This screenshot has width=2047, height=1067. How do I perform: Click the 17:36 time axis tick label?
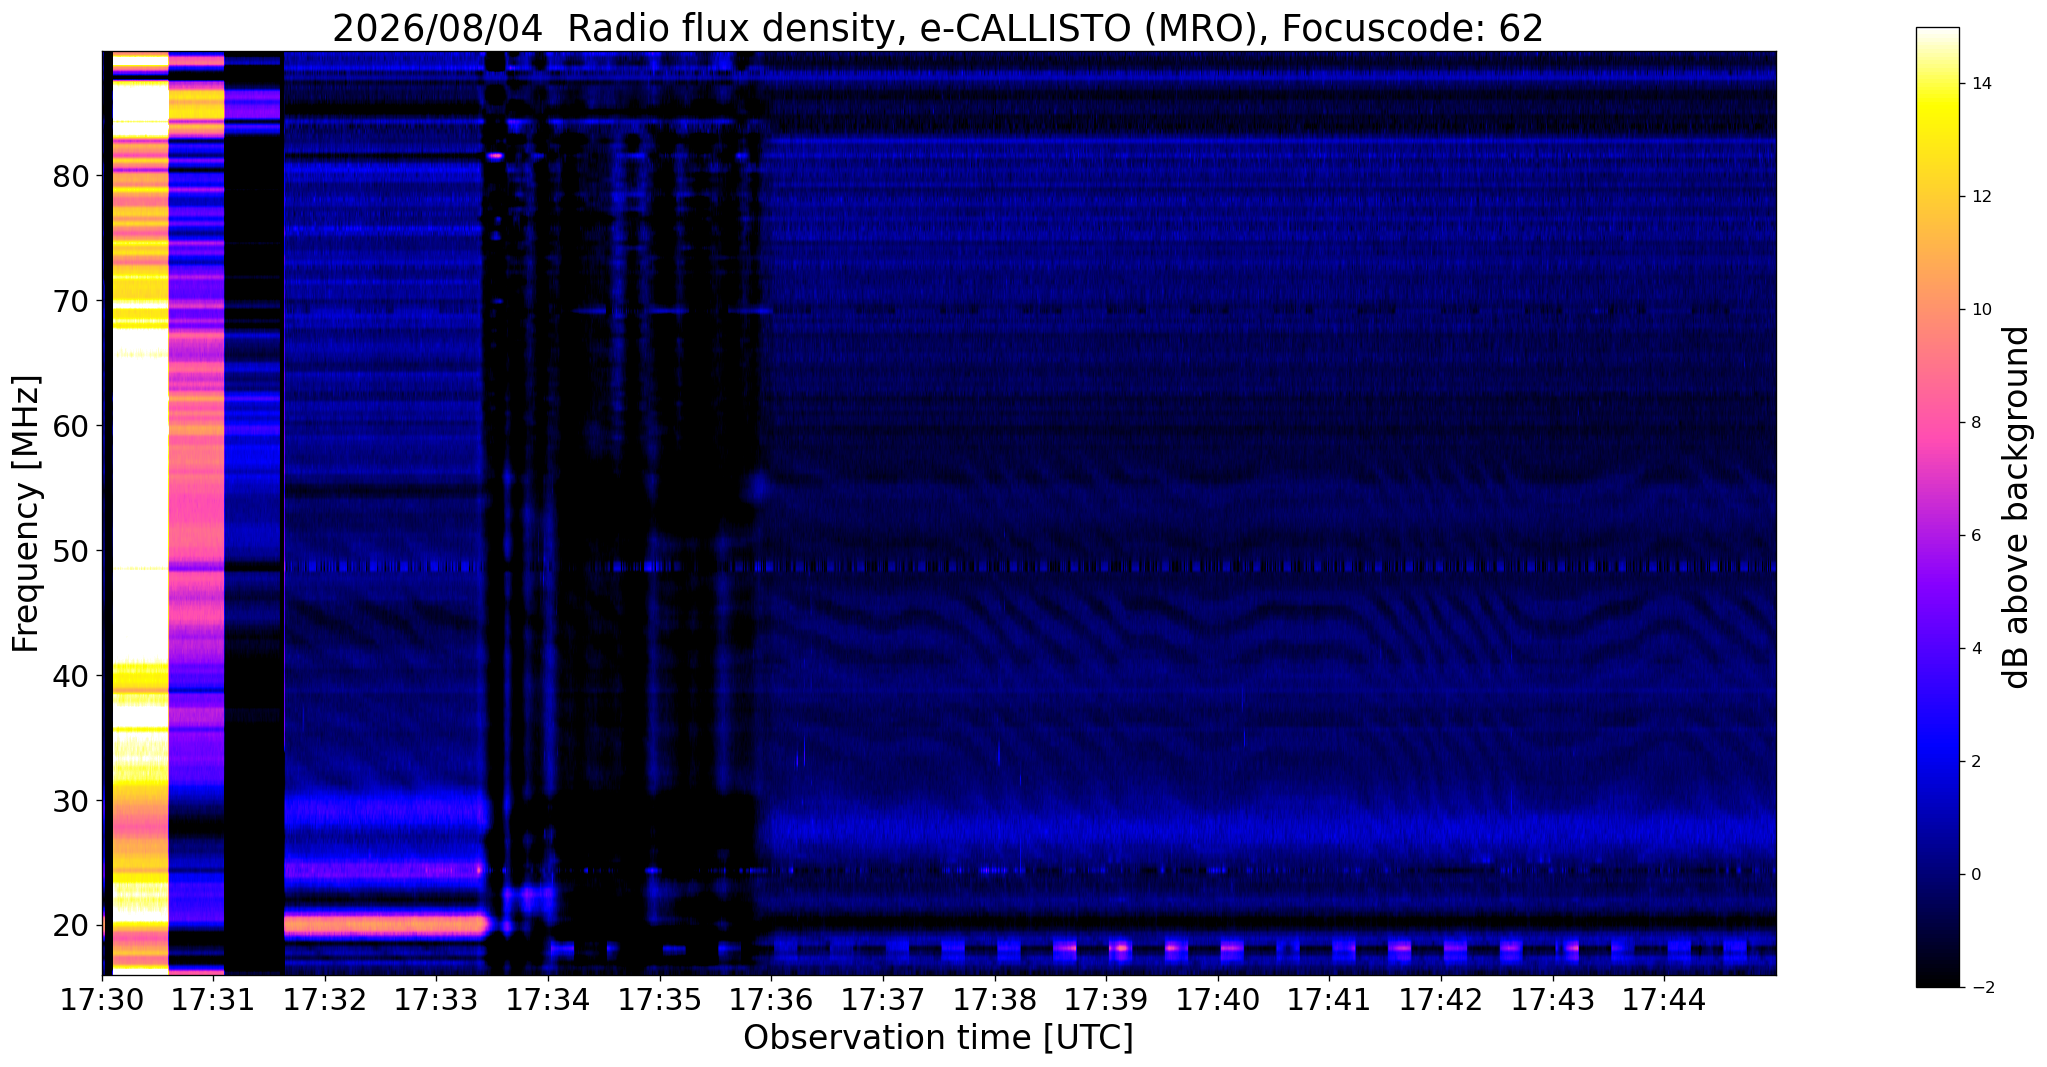[771, 1000]
